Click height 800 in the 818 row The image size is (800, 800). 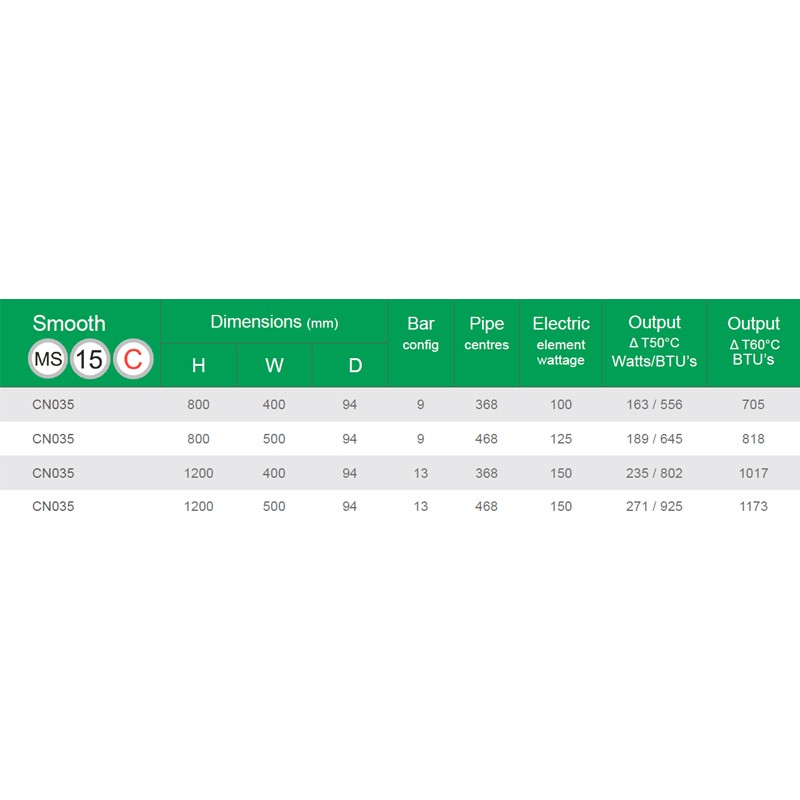(x=198, y=439)
